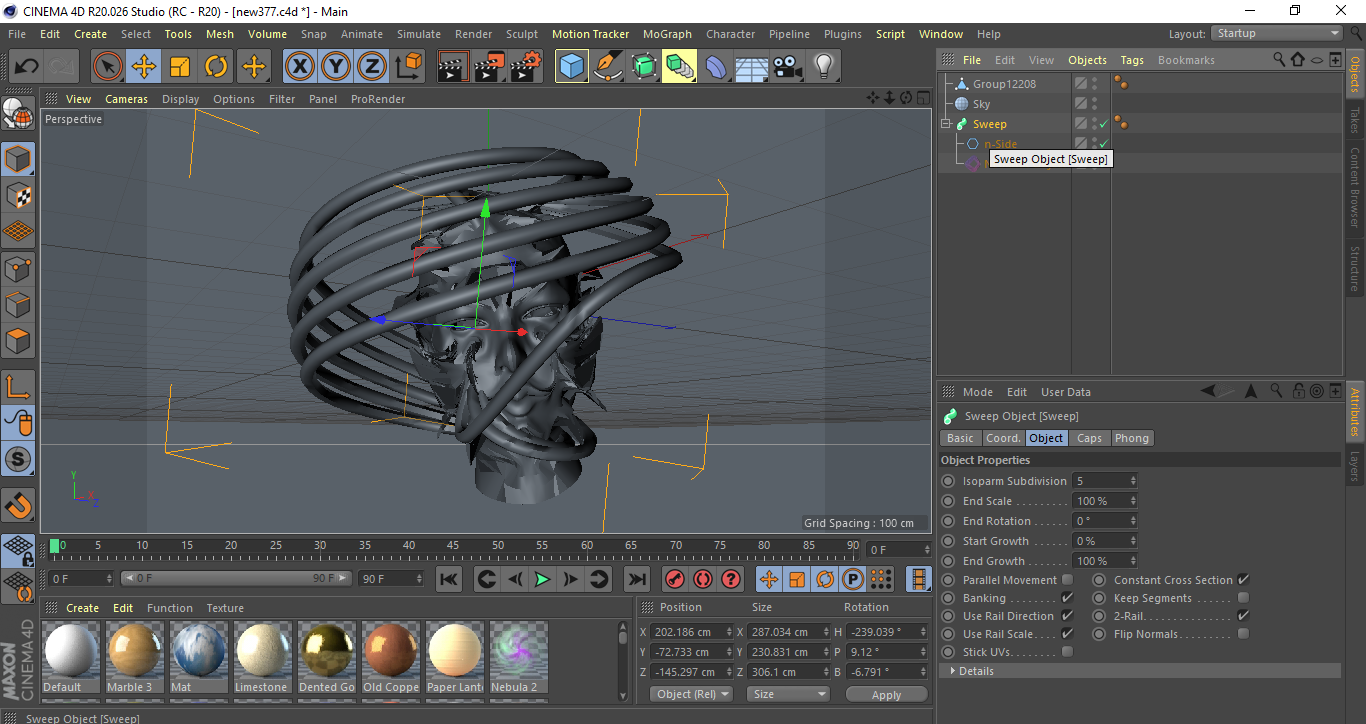Toggle Keep Segments checkbox
This screenshot has width=1366, height=724.
[x=1243, y=598]
